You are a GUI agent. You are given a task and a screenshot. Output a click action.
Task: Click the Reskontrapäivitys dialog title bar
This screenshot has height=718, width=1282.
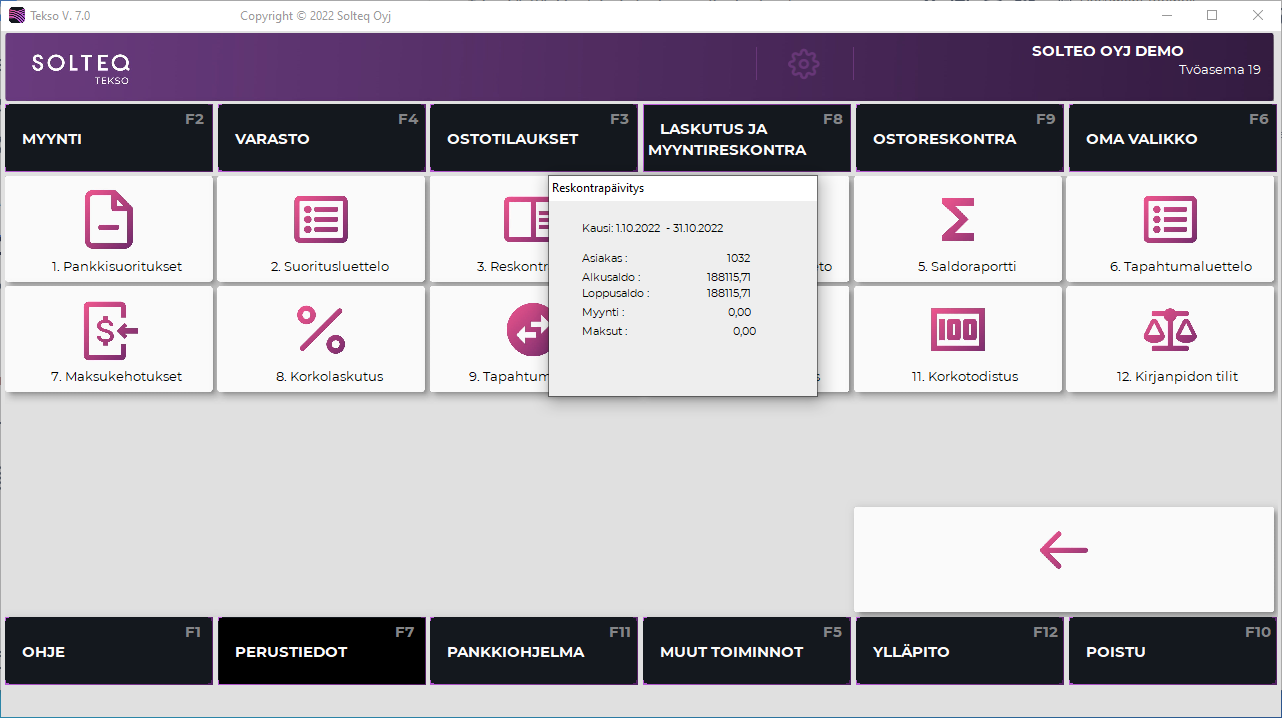pyautogui.click(x=682, y=188)
